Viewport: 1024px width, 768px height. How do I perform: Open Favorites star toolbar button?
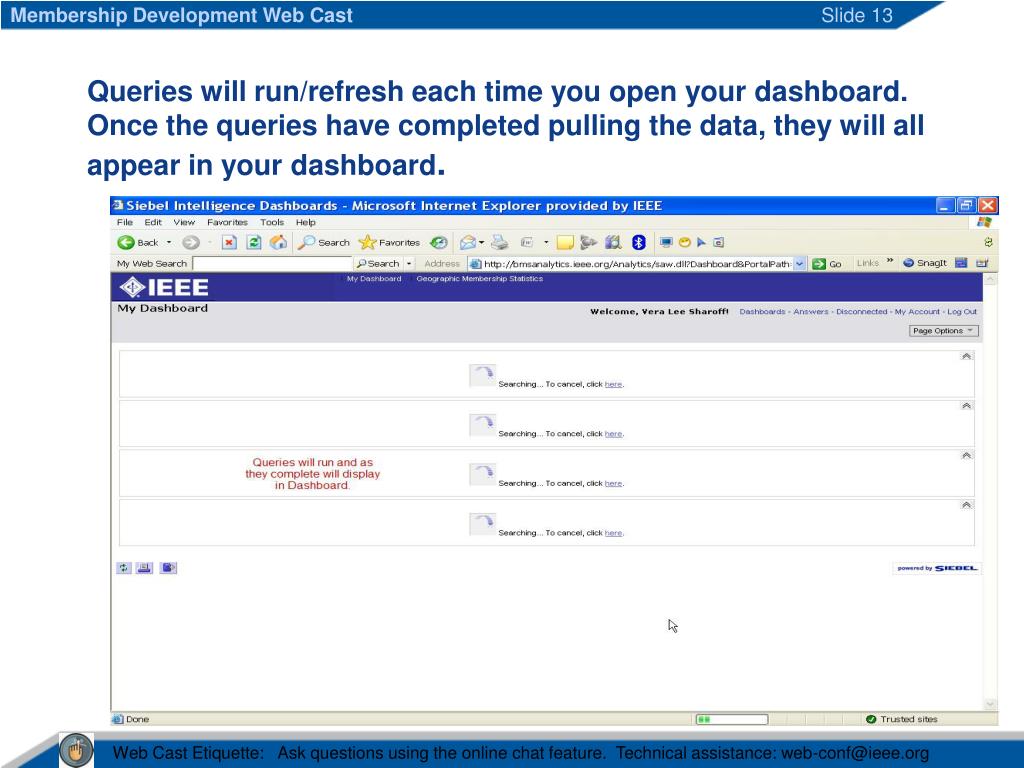pyautogui.click(x=390, y=243)
